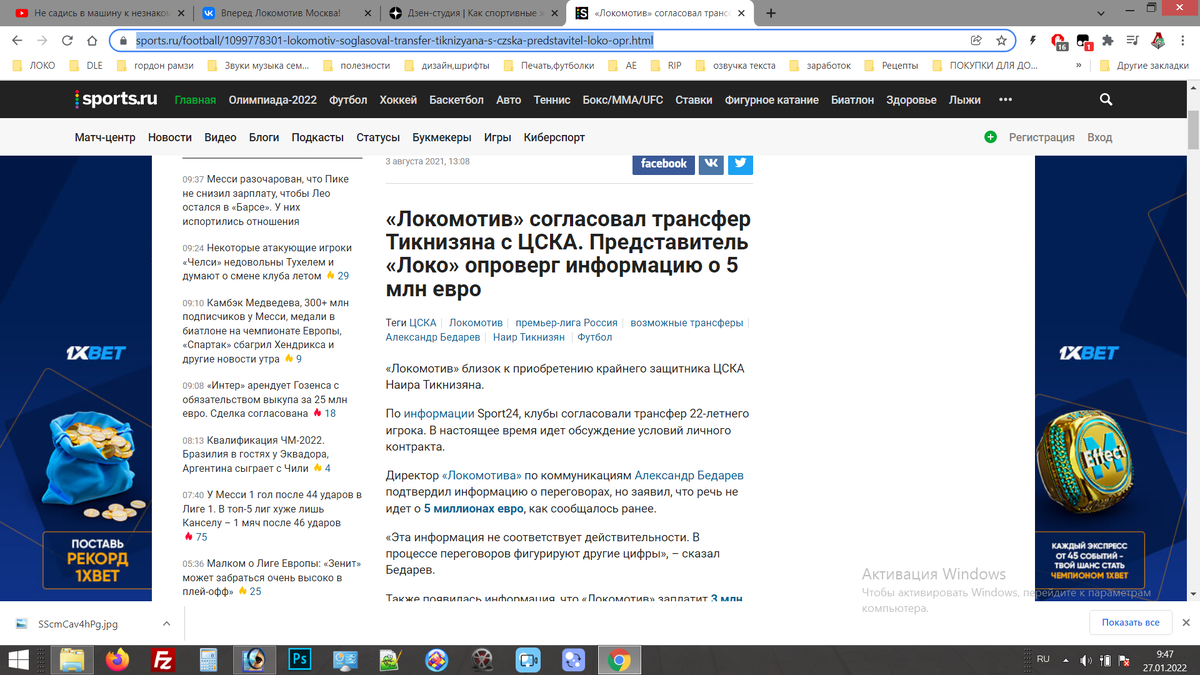
Task: Follow the информации Sport24 link
Action: [439, 413]
